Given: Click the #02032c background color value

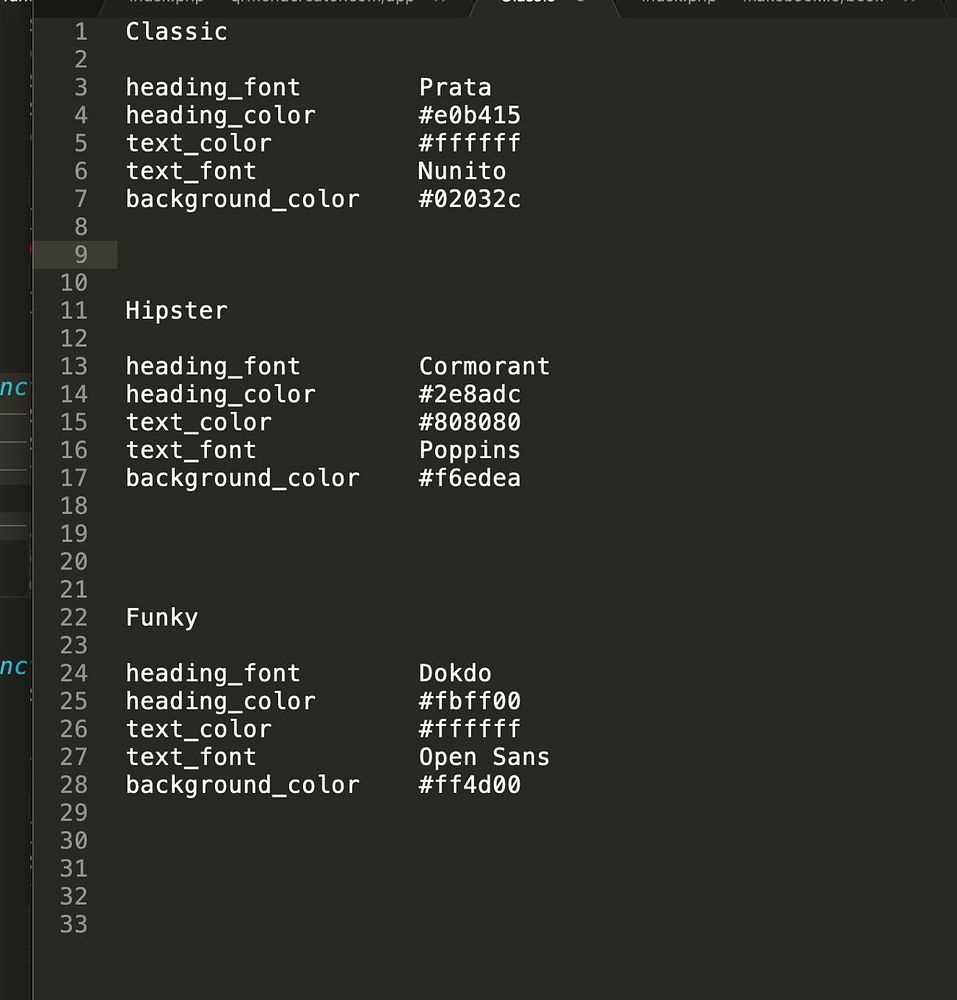Looking at the screenshot, I should point(469,199).
